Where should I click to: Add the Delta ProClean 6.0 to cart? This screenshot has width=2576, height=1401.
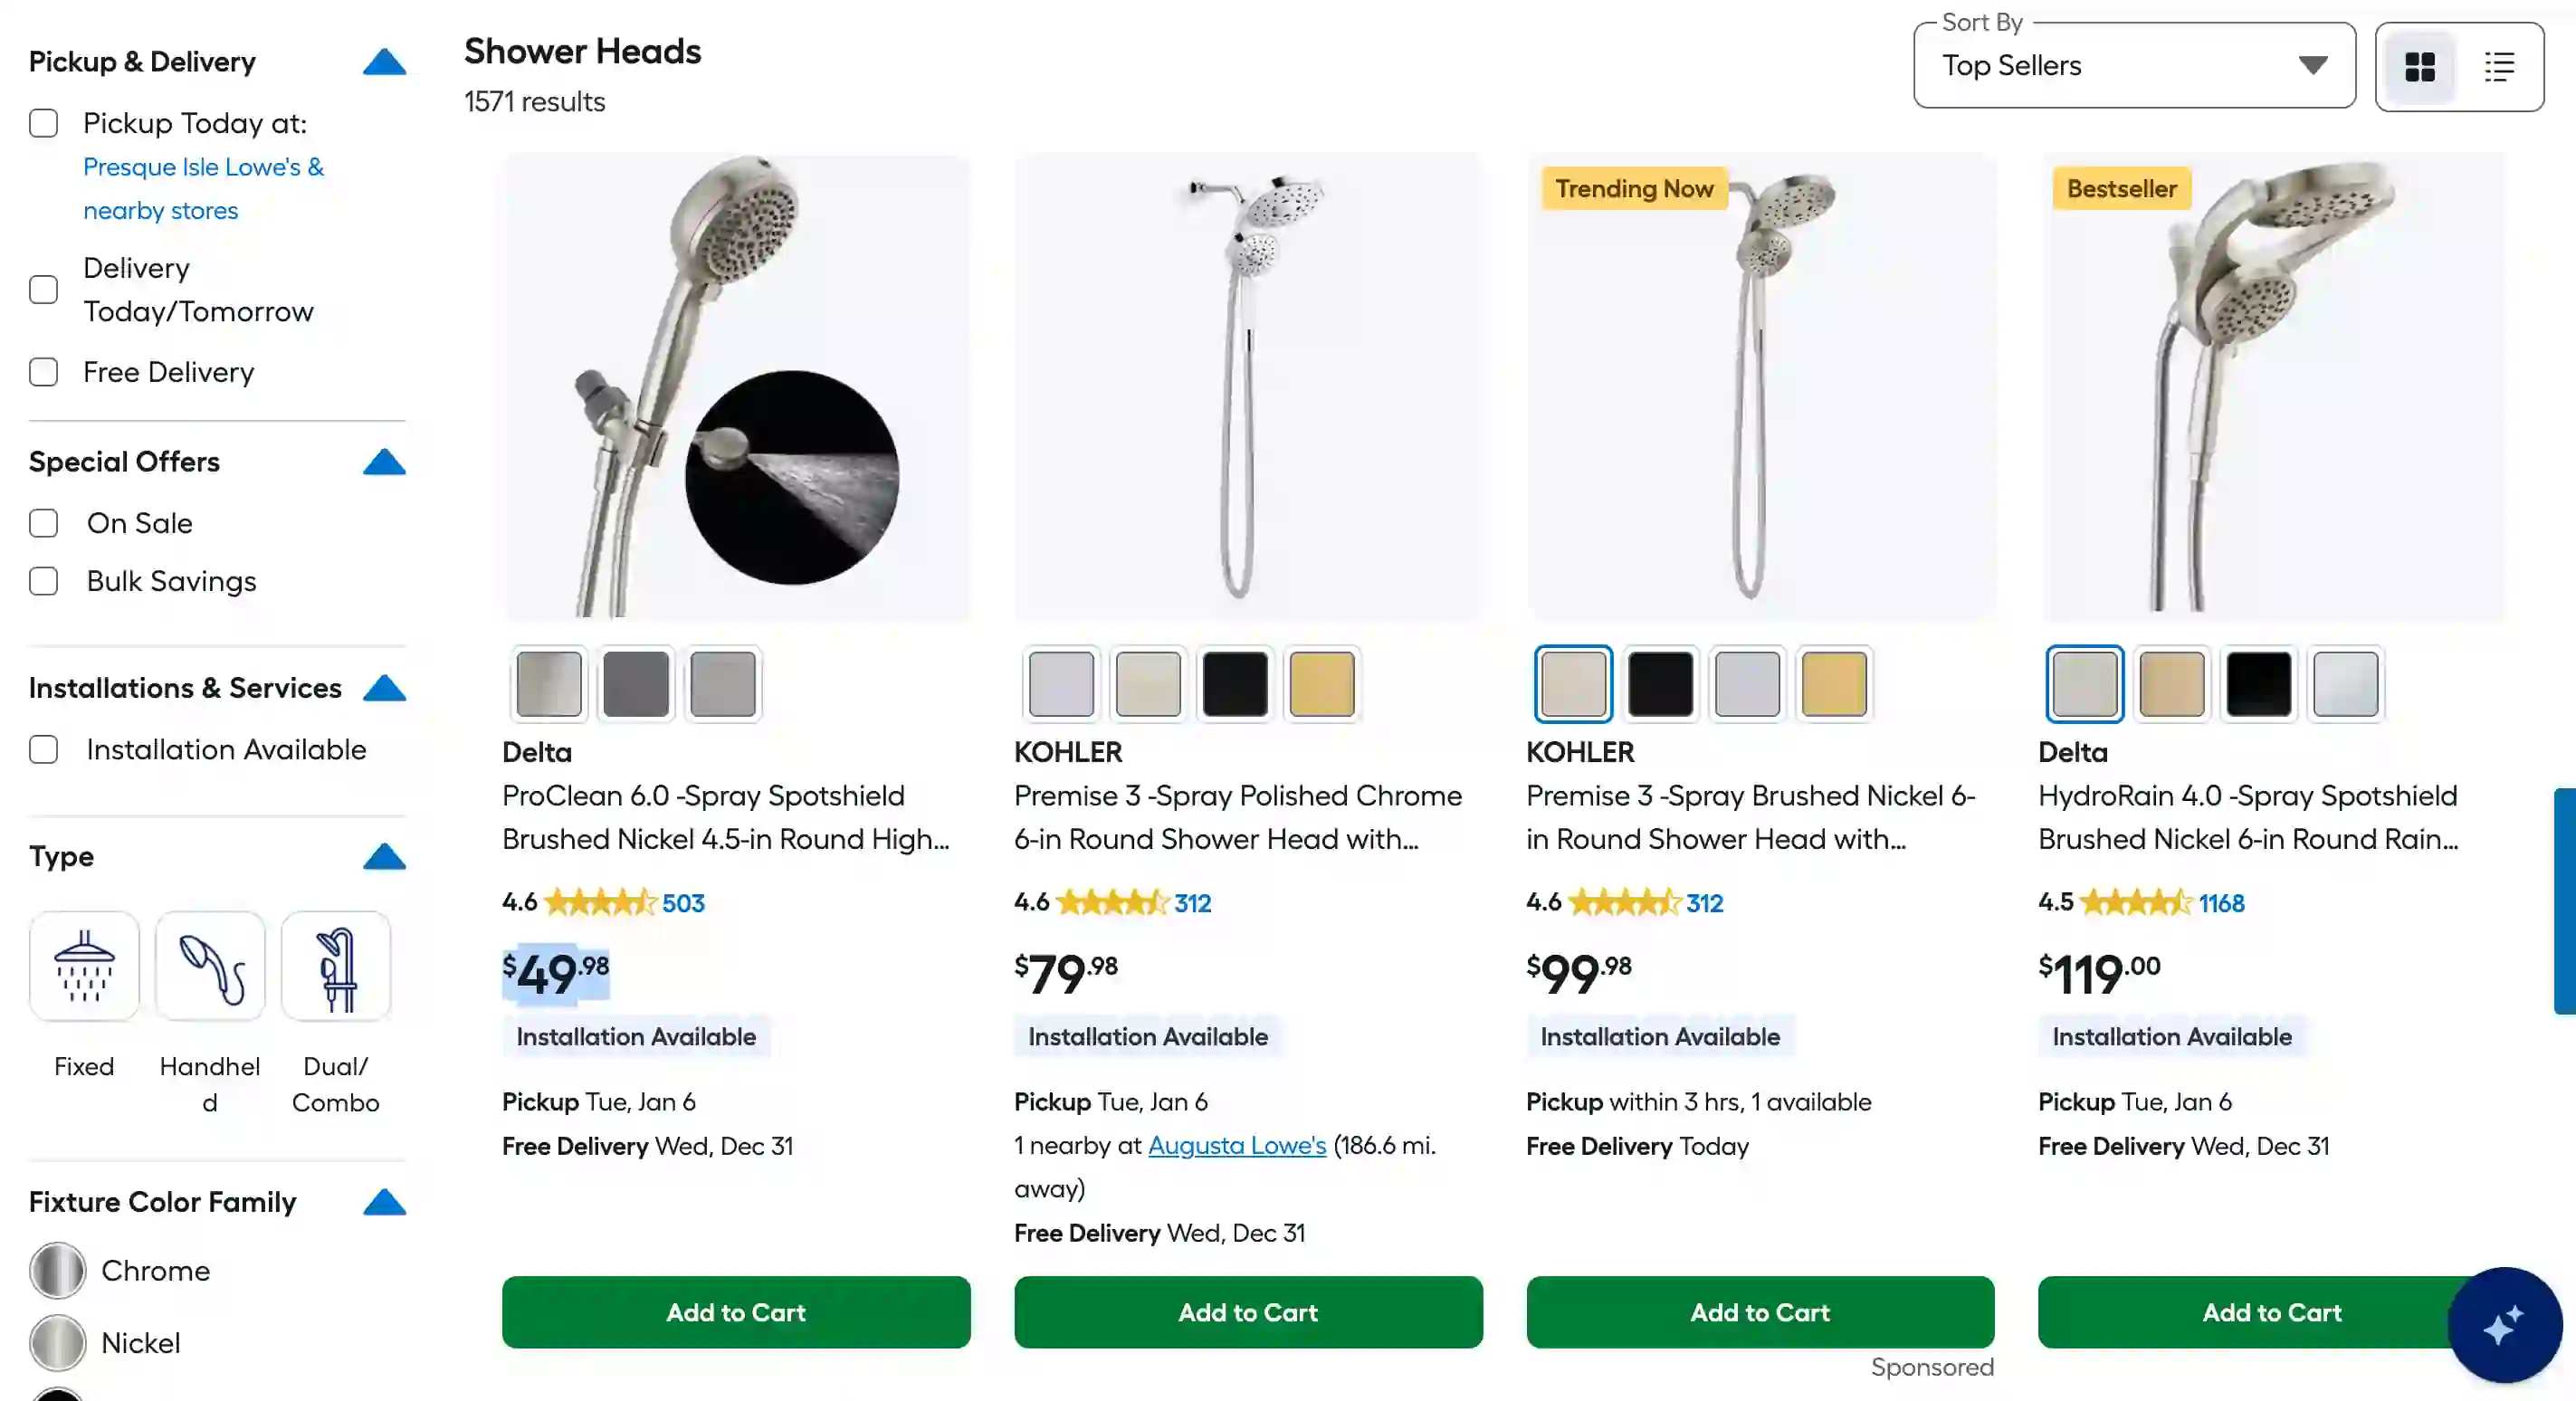coord(735,1312)
